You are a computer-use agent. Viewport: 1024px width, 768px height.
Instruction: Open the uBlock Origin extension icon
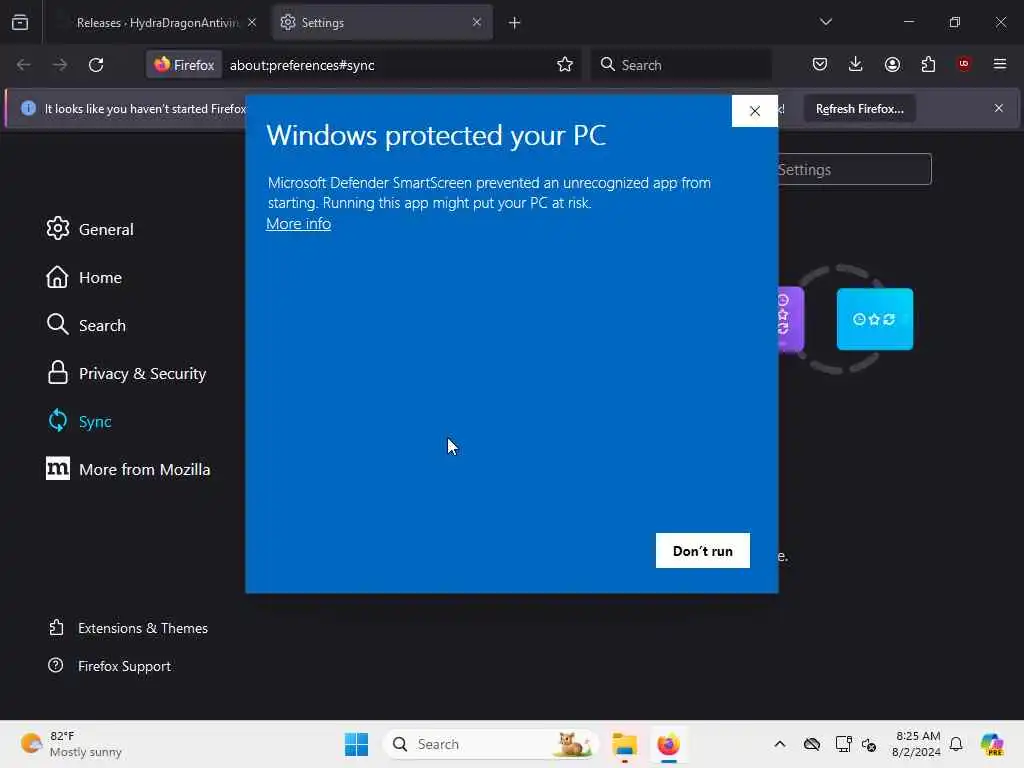coord(964,64)
